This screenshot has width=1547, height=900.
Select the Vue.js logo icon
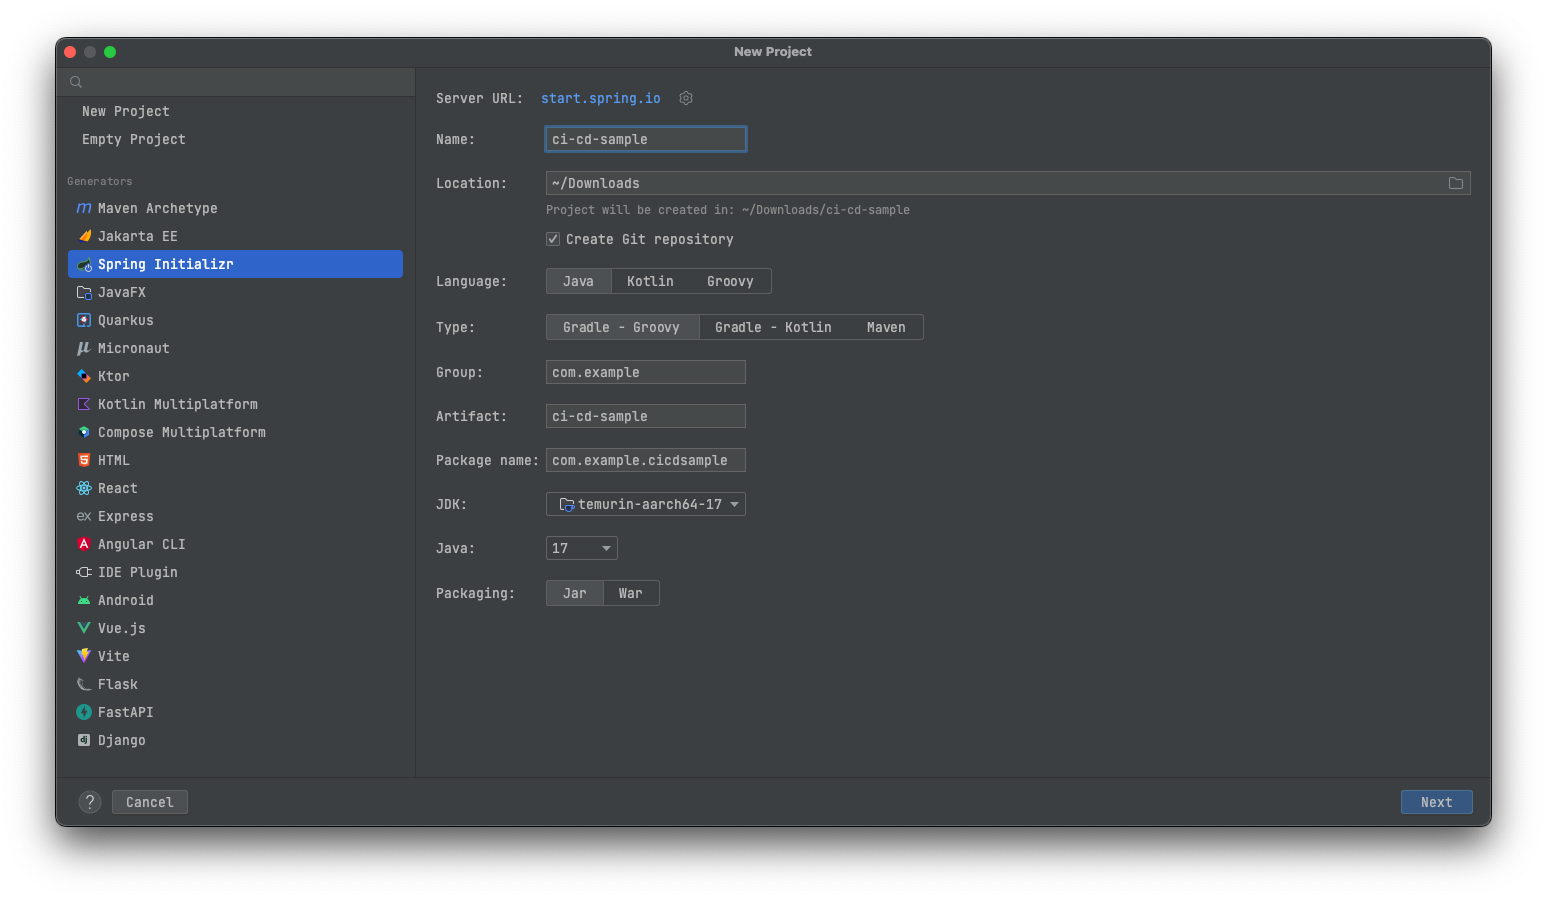tap(84, 628)
